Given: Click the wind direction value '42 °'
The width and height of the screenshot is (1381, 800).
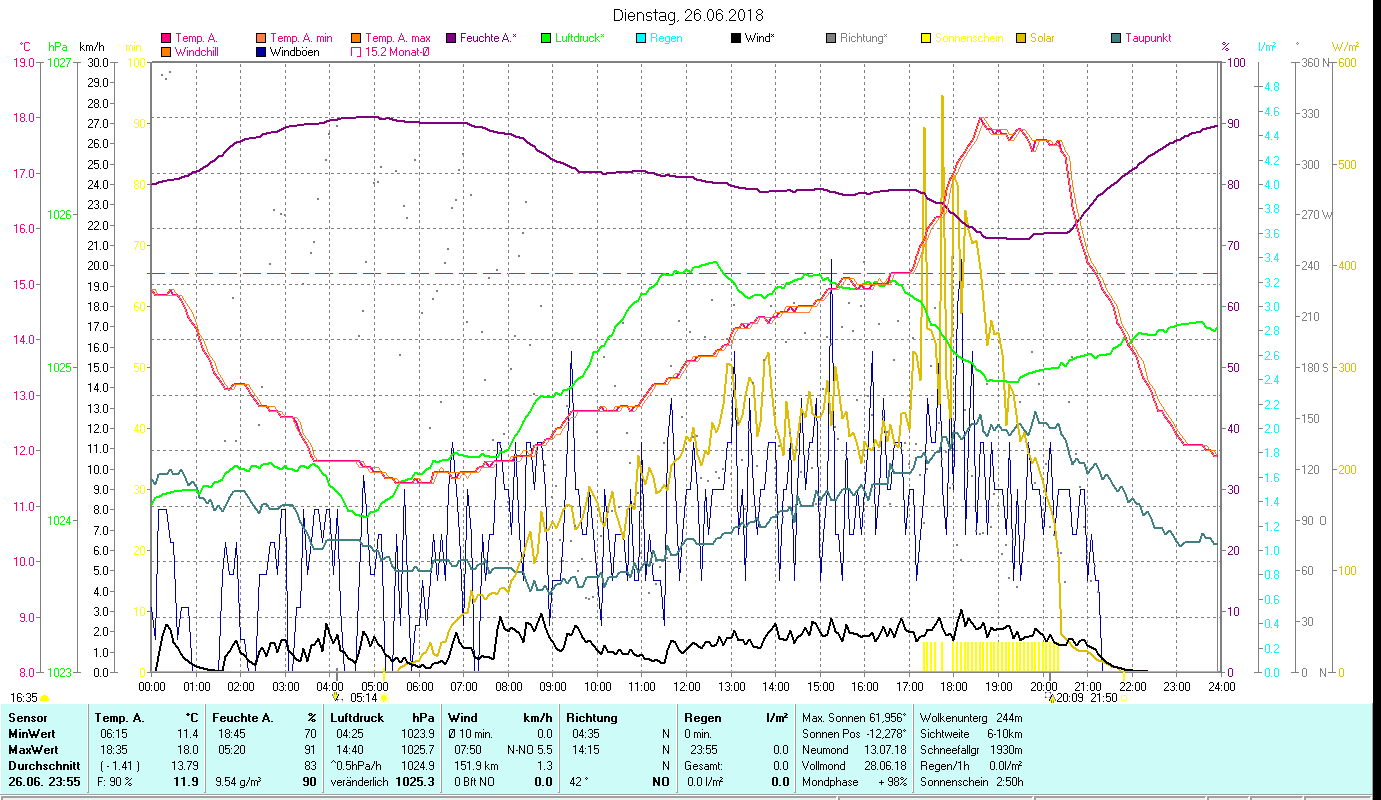Looking at the screenshot, I should click(579, 782).
